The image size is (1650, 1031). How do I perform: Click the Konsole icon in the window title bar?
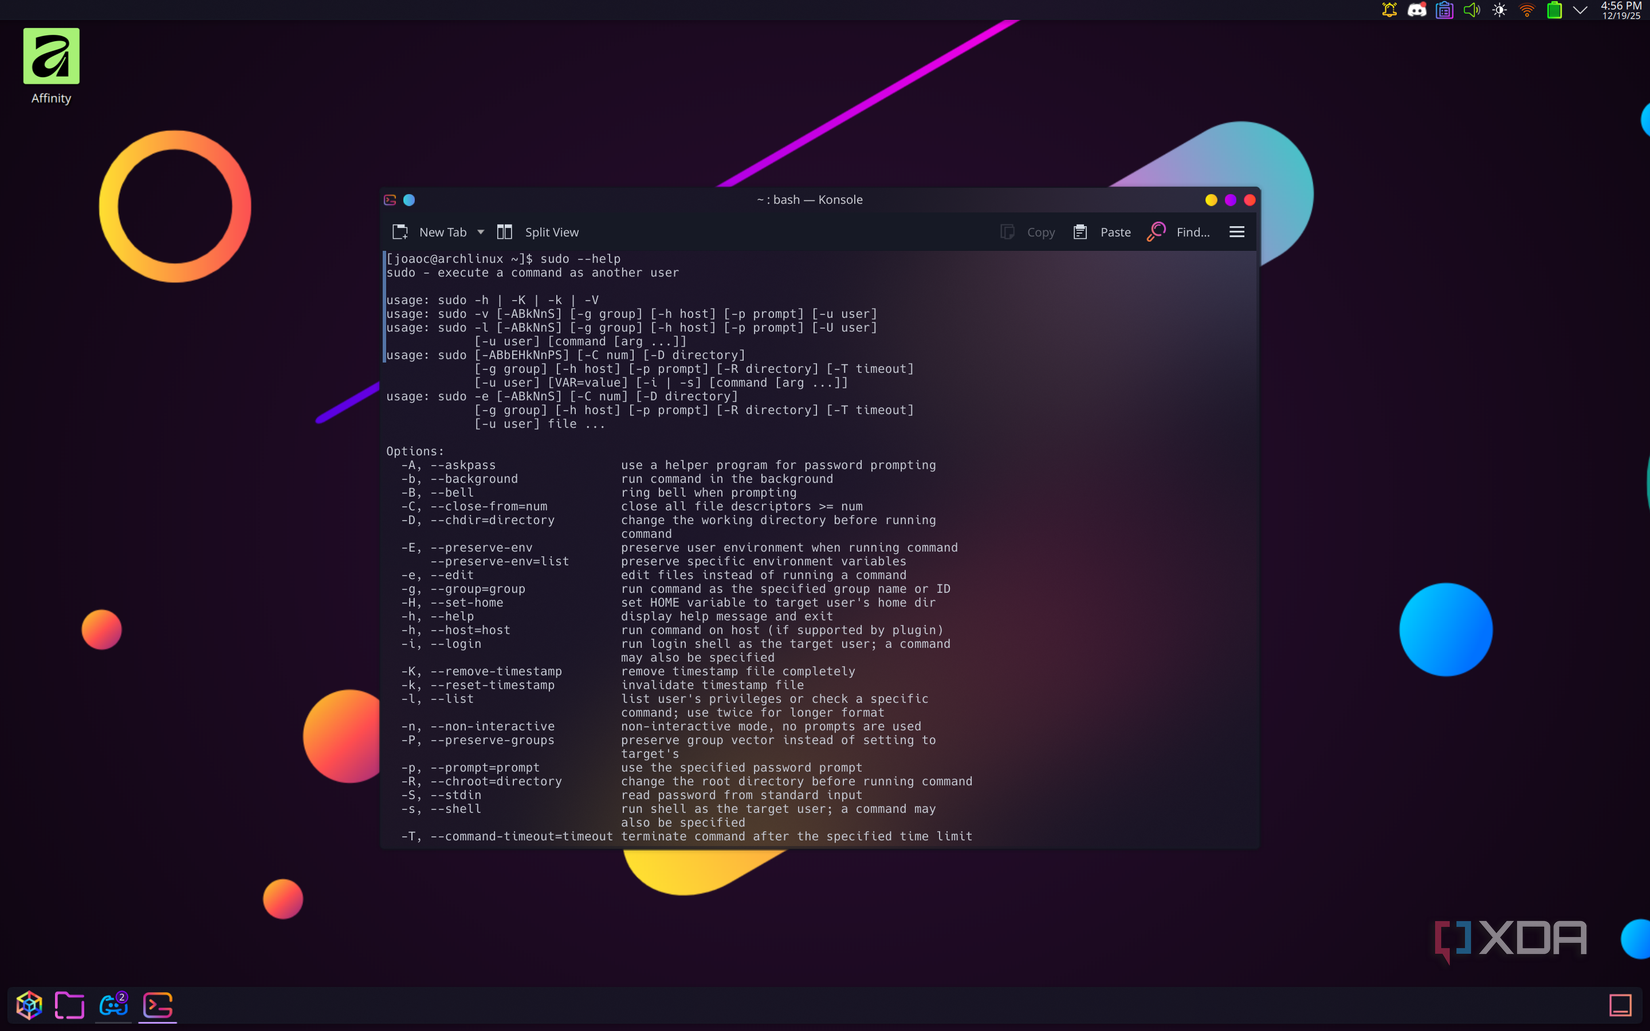[390, 199]
